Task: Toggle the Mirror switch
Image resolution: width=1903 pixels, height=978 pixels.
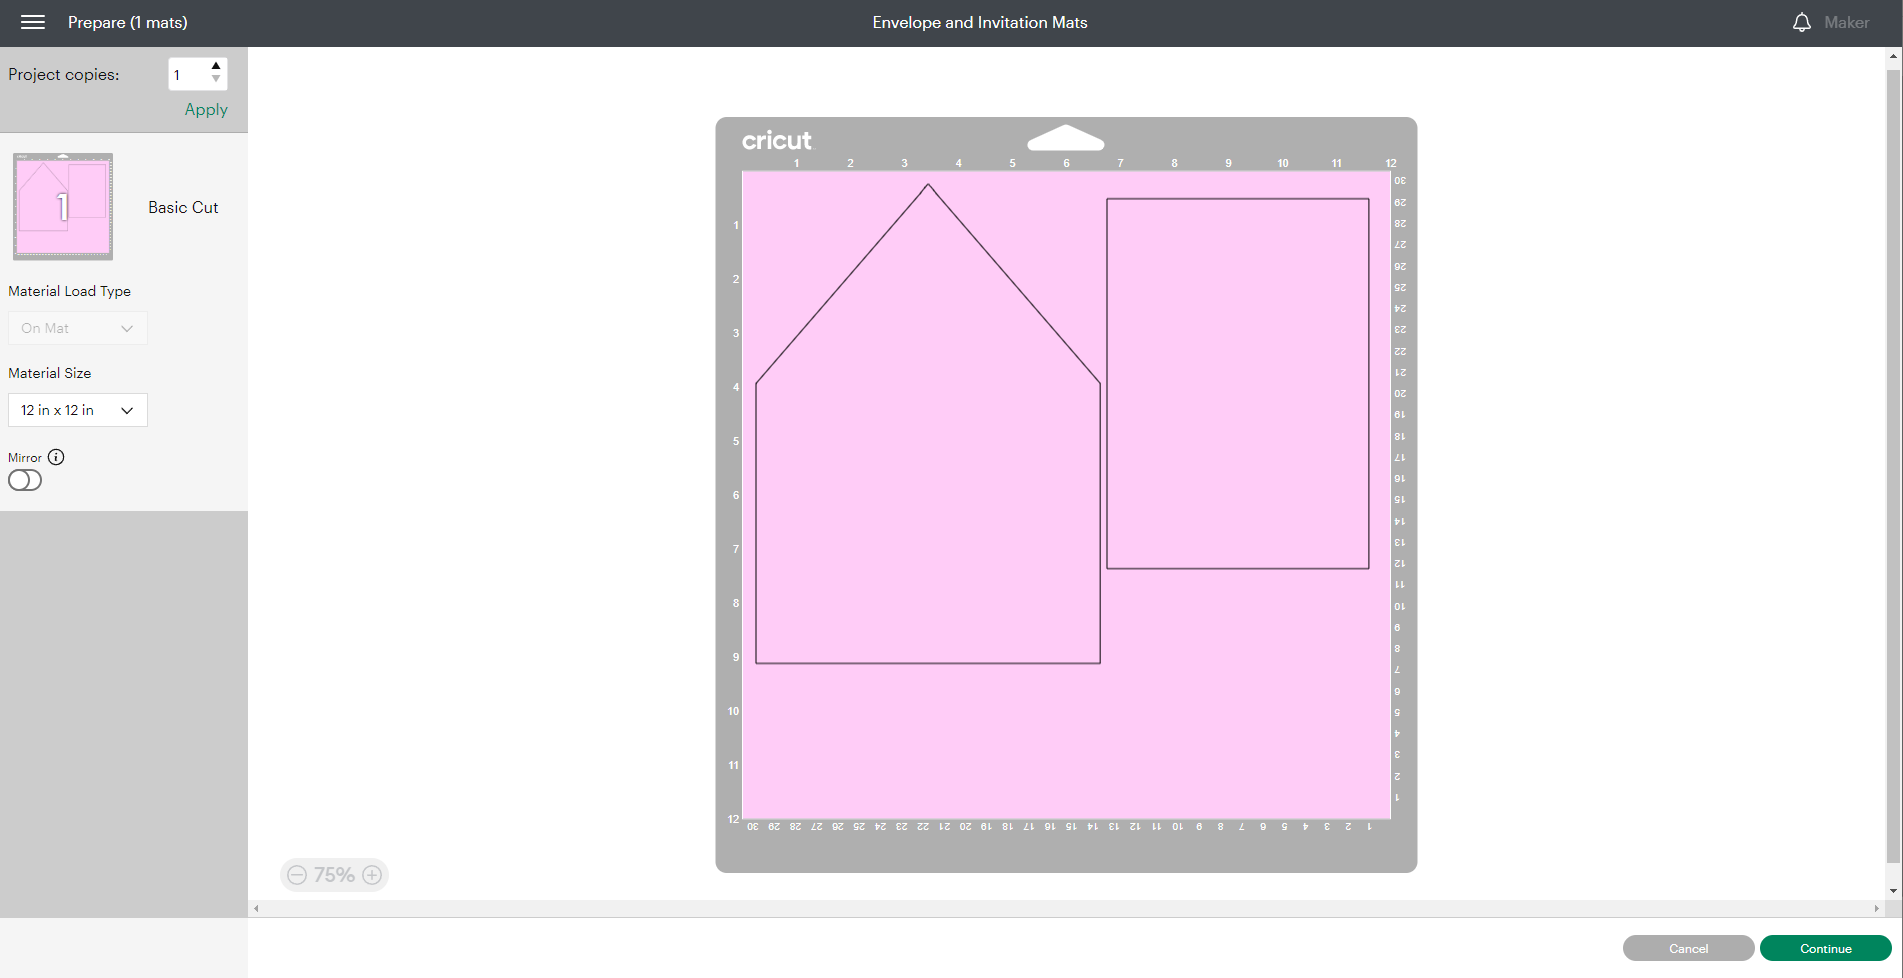Action: point(25,480)
